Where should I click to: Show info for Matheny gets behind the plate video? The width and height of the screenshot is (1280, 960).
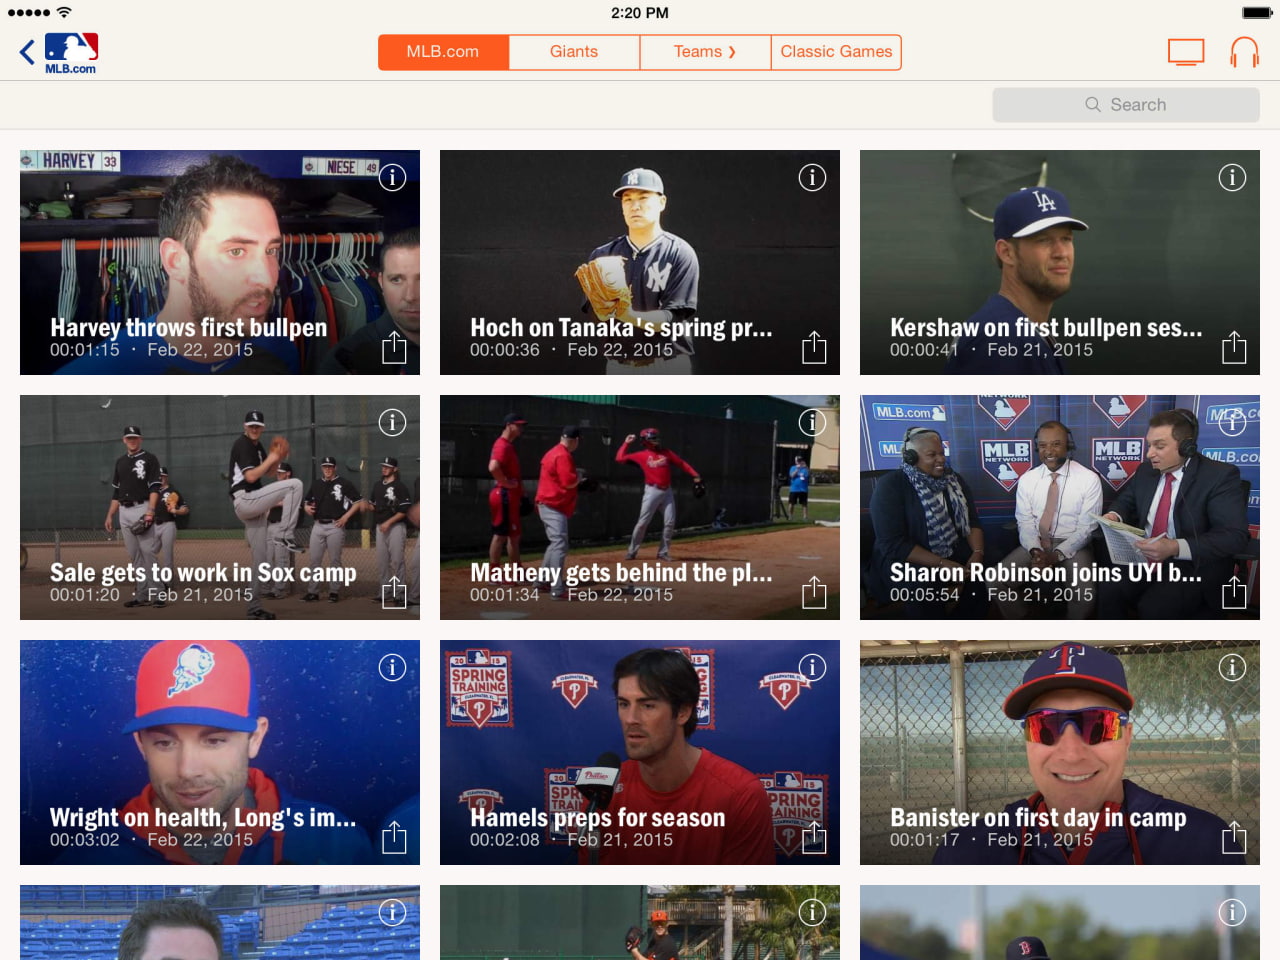coord(812,423)
